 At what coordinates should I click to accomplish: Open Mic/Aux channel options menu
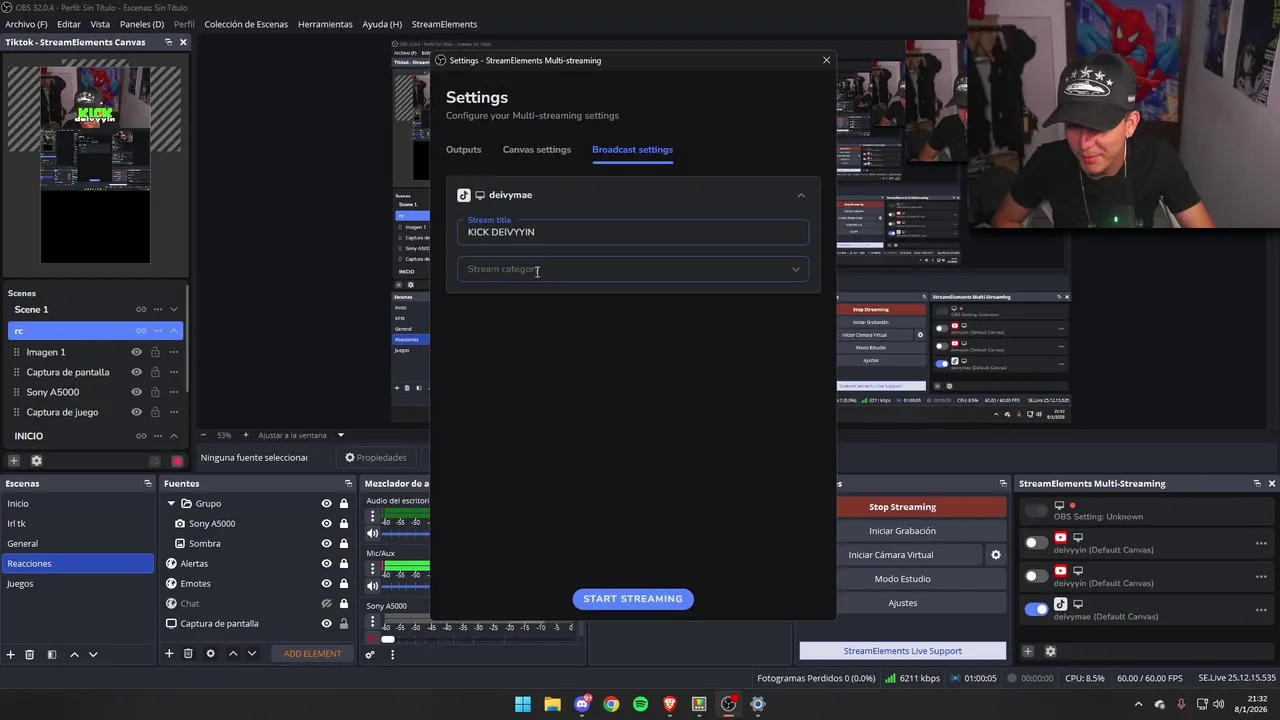(373, 569)
